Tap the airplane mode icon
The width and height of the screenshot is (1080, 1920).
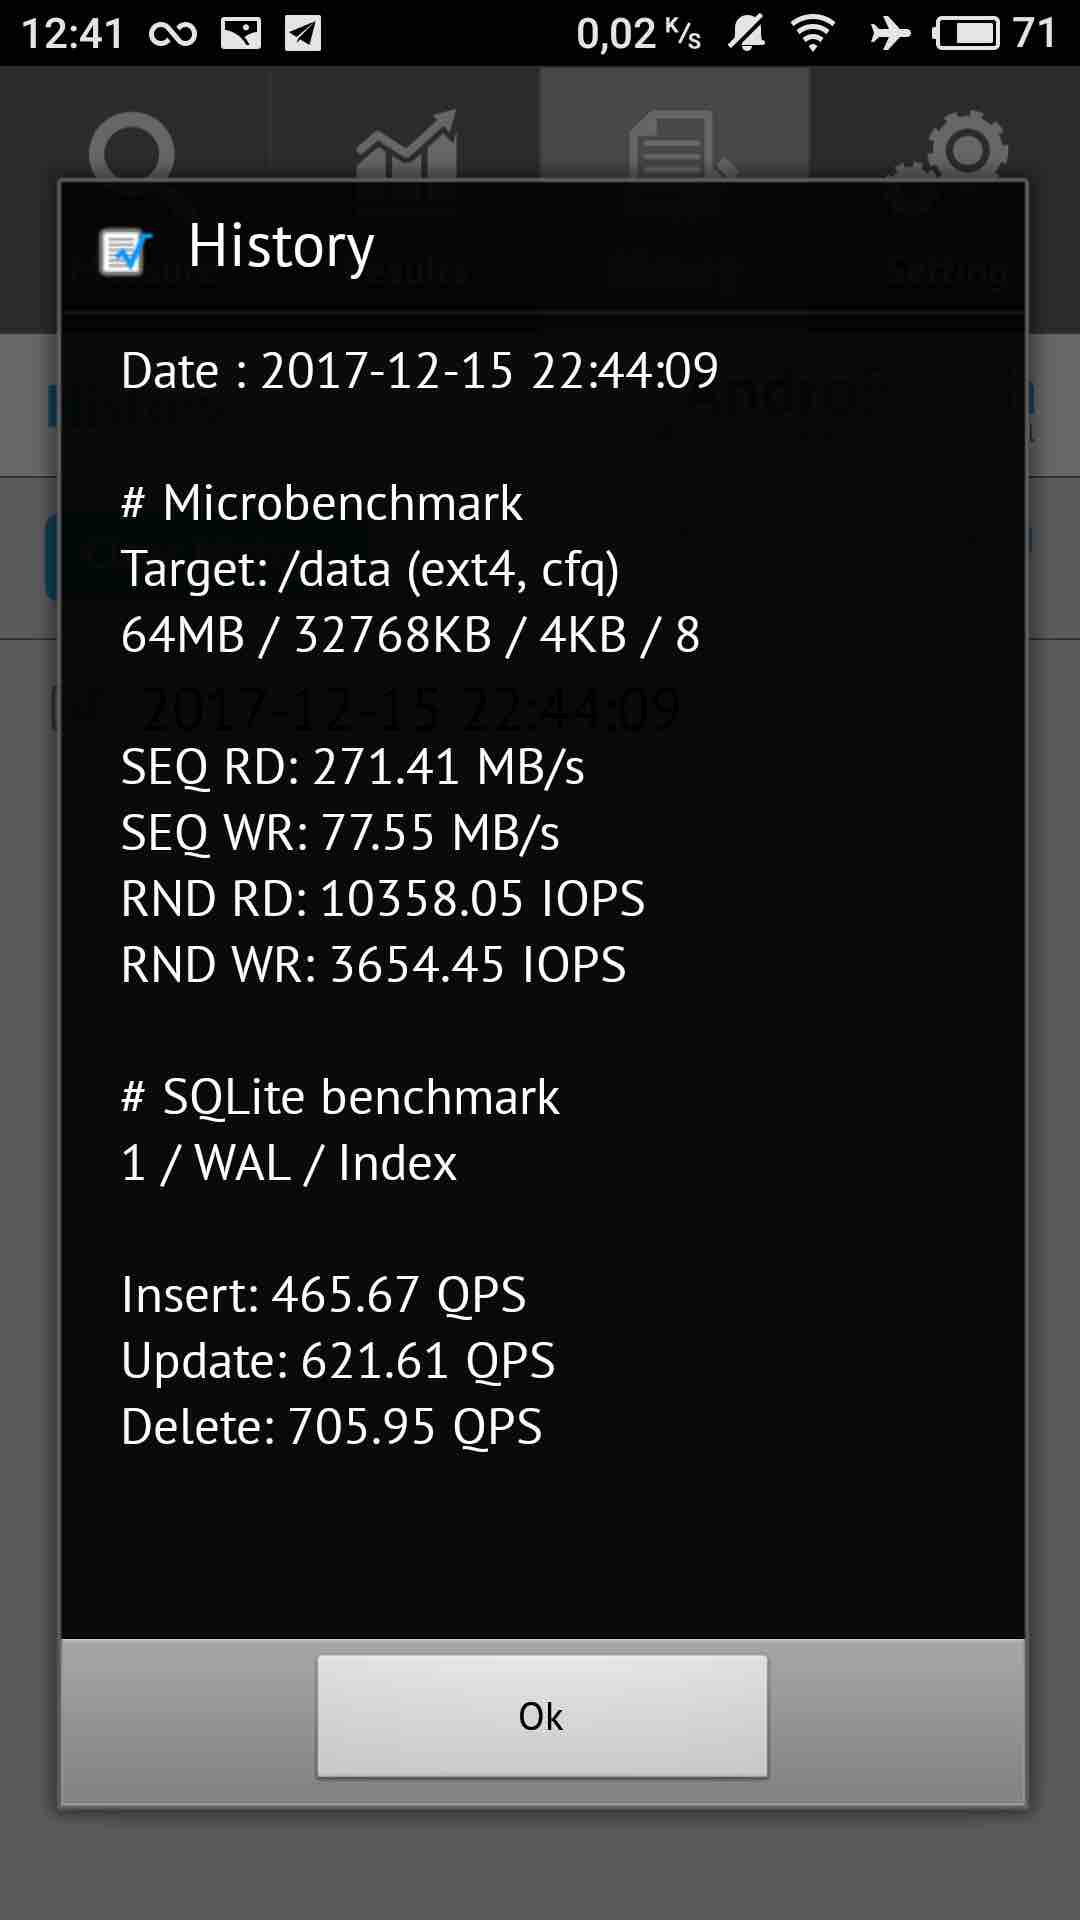click(889, 34)
